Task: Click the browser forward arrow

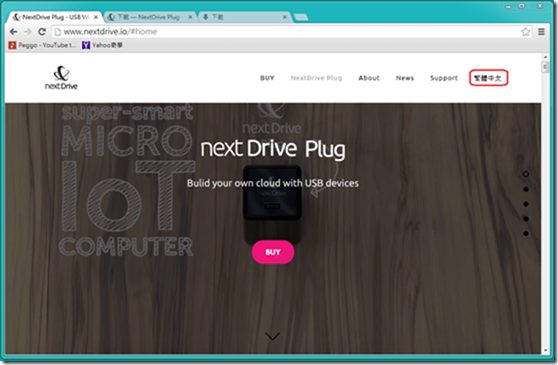Action: [x=27, y=32]
